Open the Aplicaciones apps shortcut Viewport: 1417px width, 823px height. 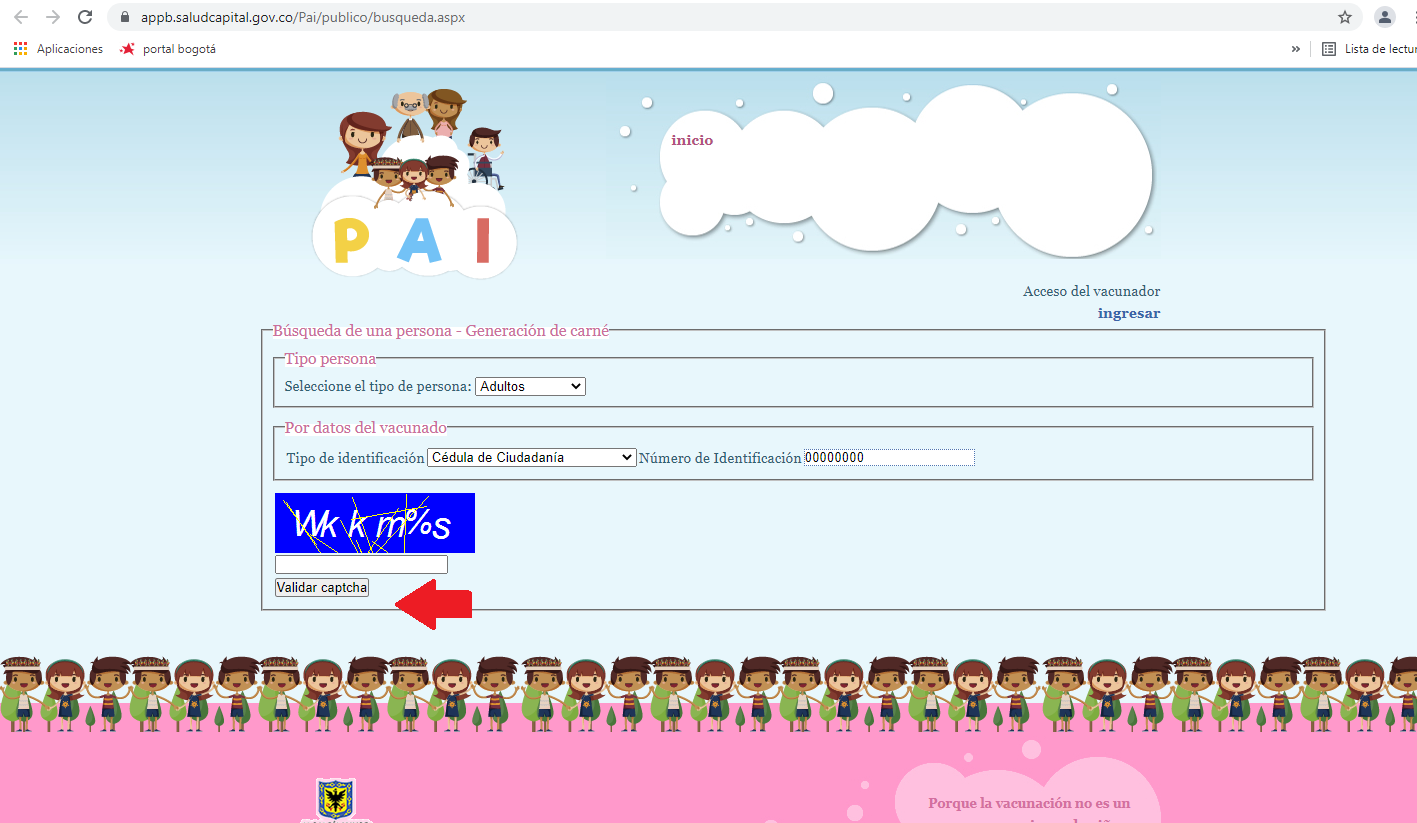[58, 49]
